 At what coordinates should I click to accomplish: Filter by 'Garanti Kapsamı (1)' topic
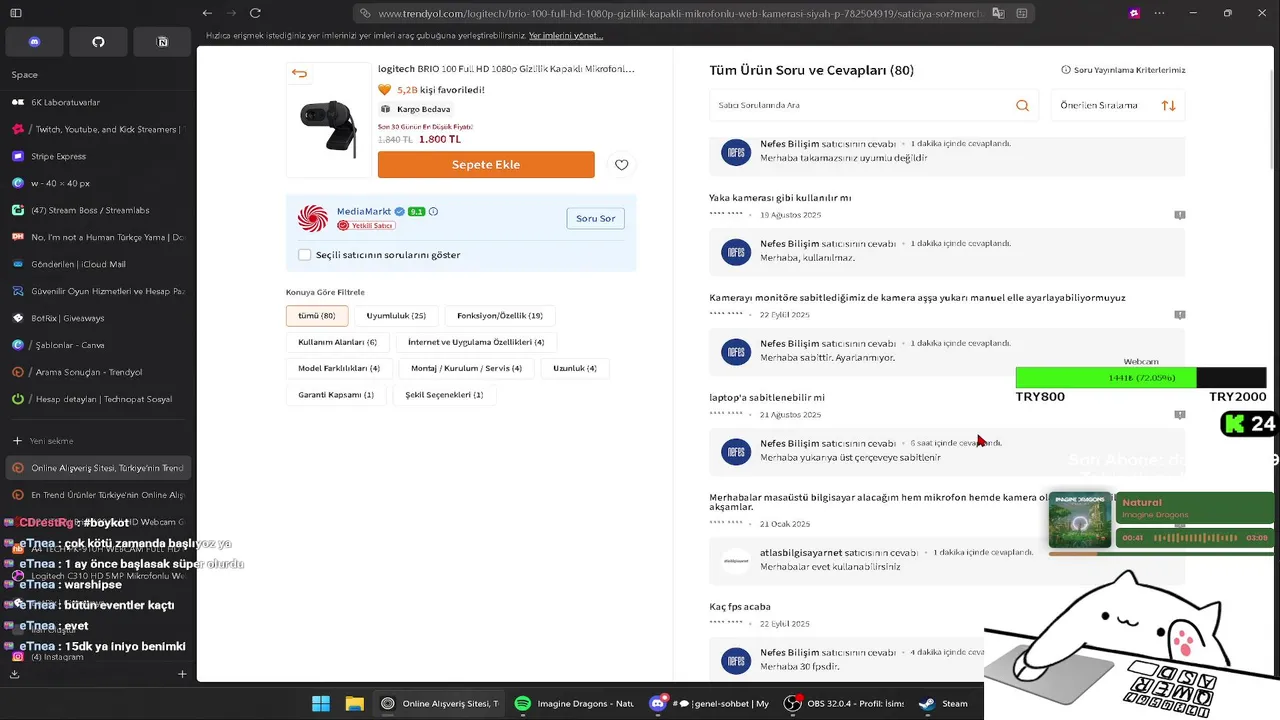(336, 395)
